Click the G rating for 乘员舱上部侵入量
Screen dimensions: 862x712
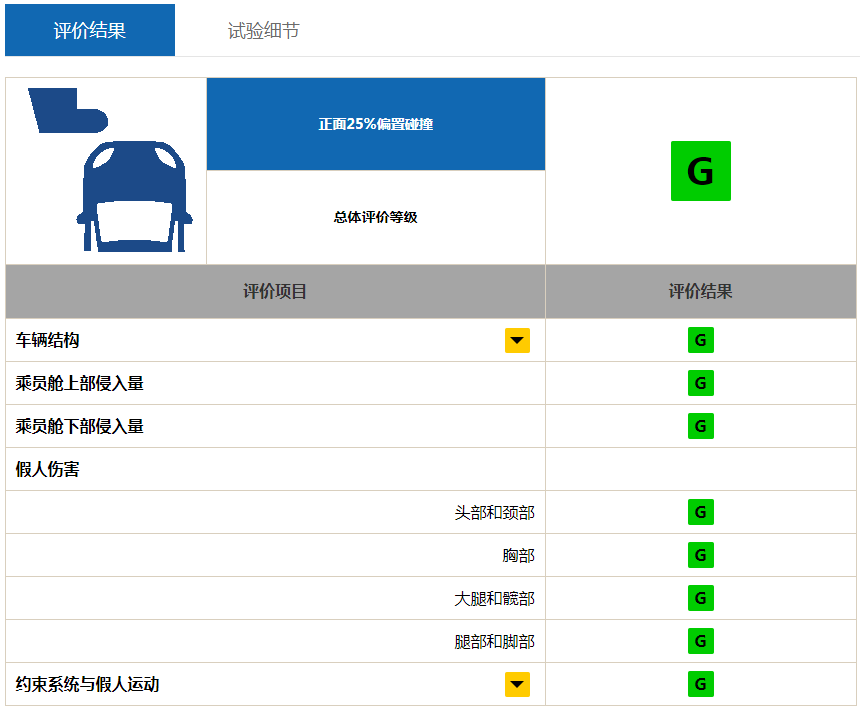tap(700, 383)
